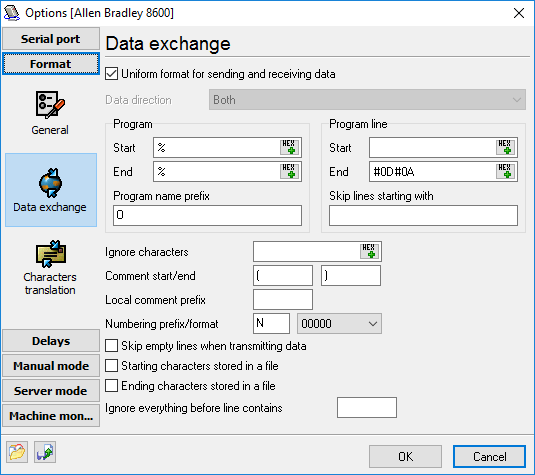Click HEX button in Program line End field
Screen dimensions: 535x475
(505, 171)
